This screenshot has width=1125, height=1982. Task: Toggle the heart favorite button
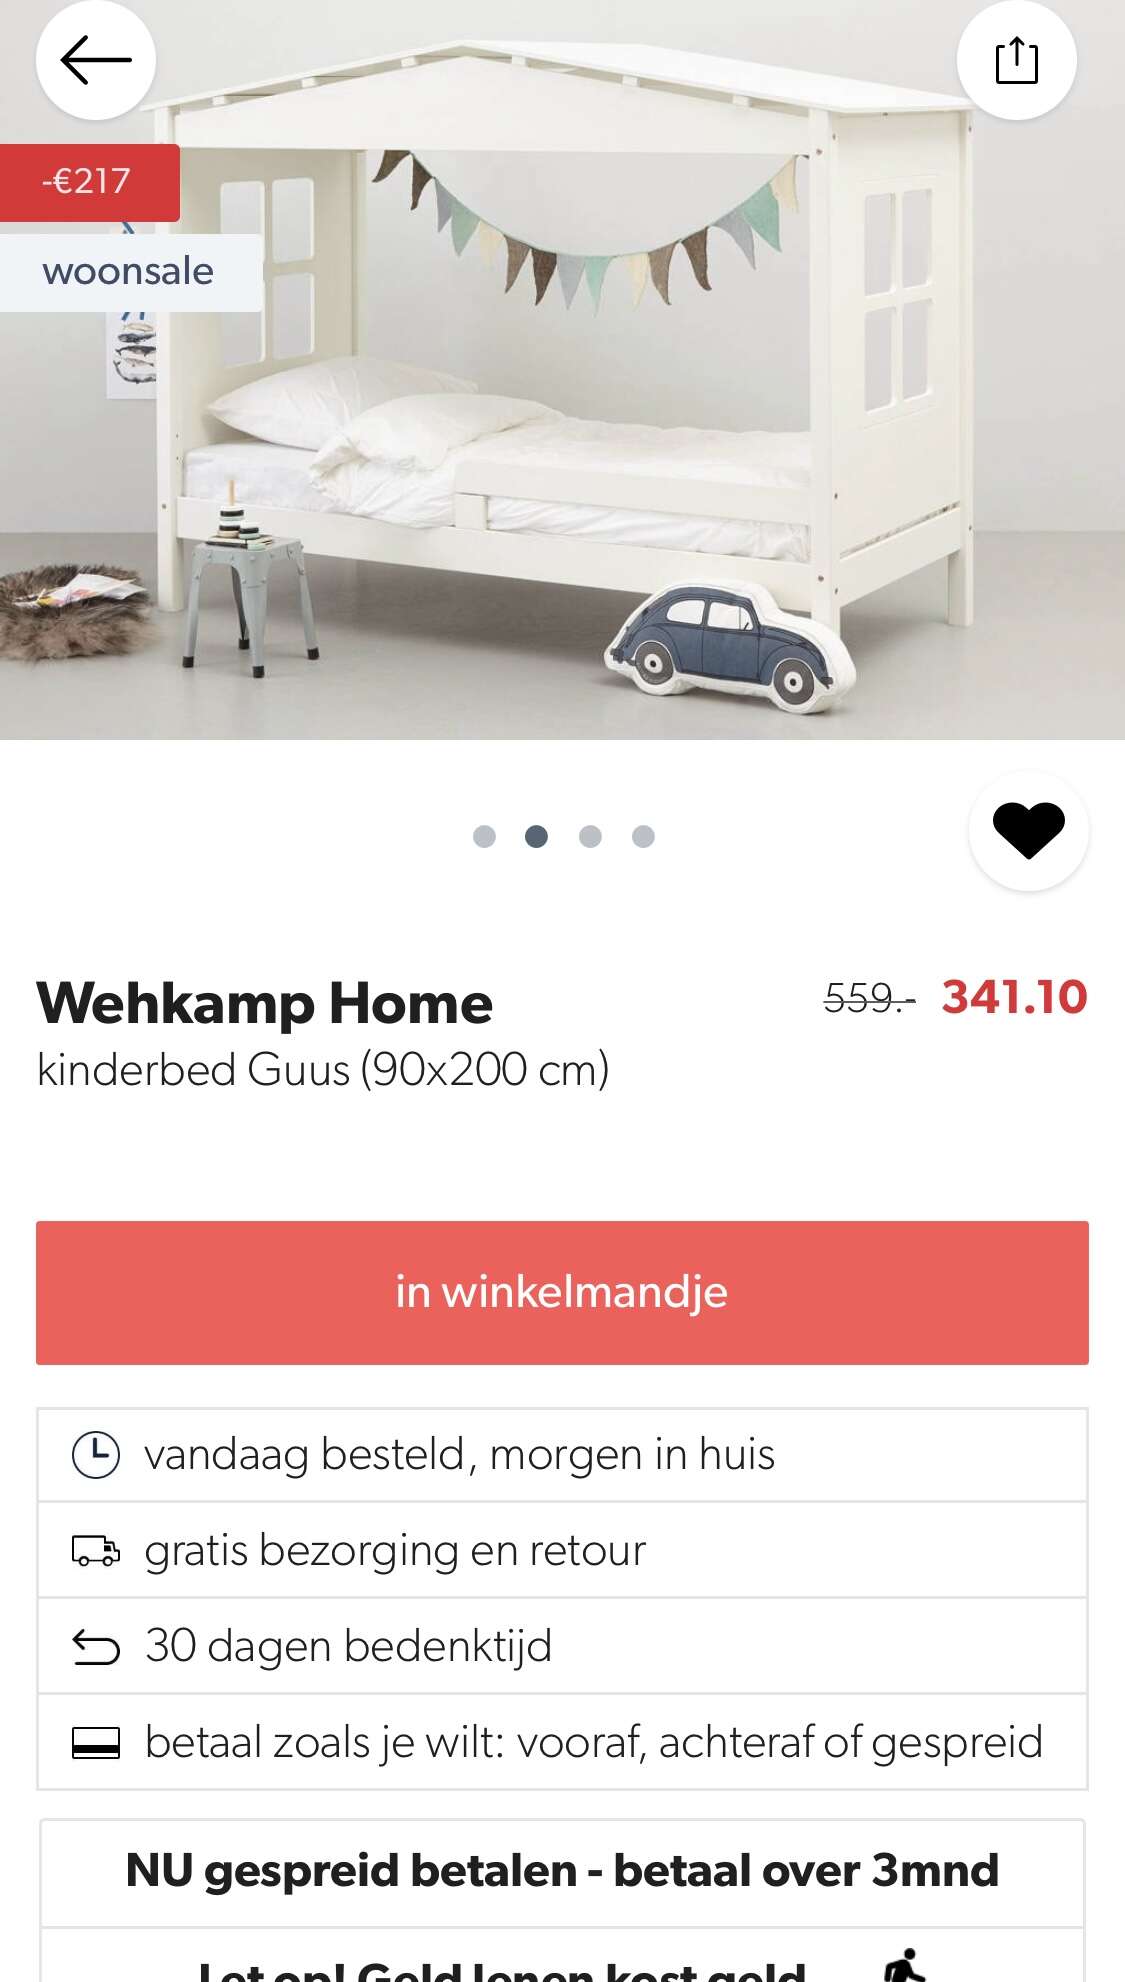click(x=1029, y=830)
